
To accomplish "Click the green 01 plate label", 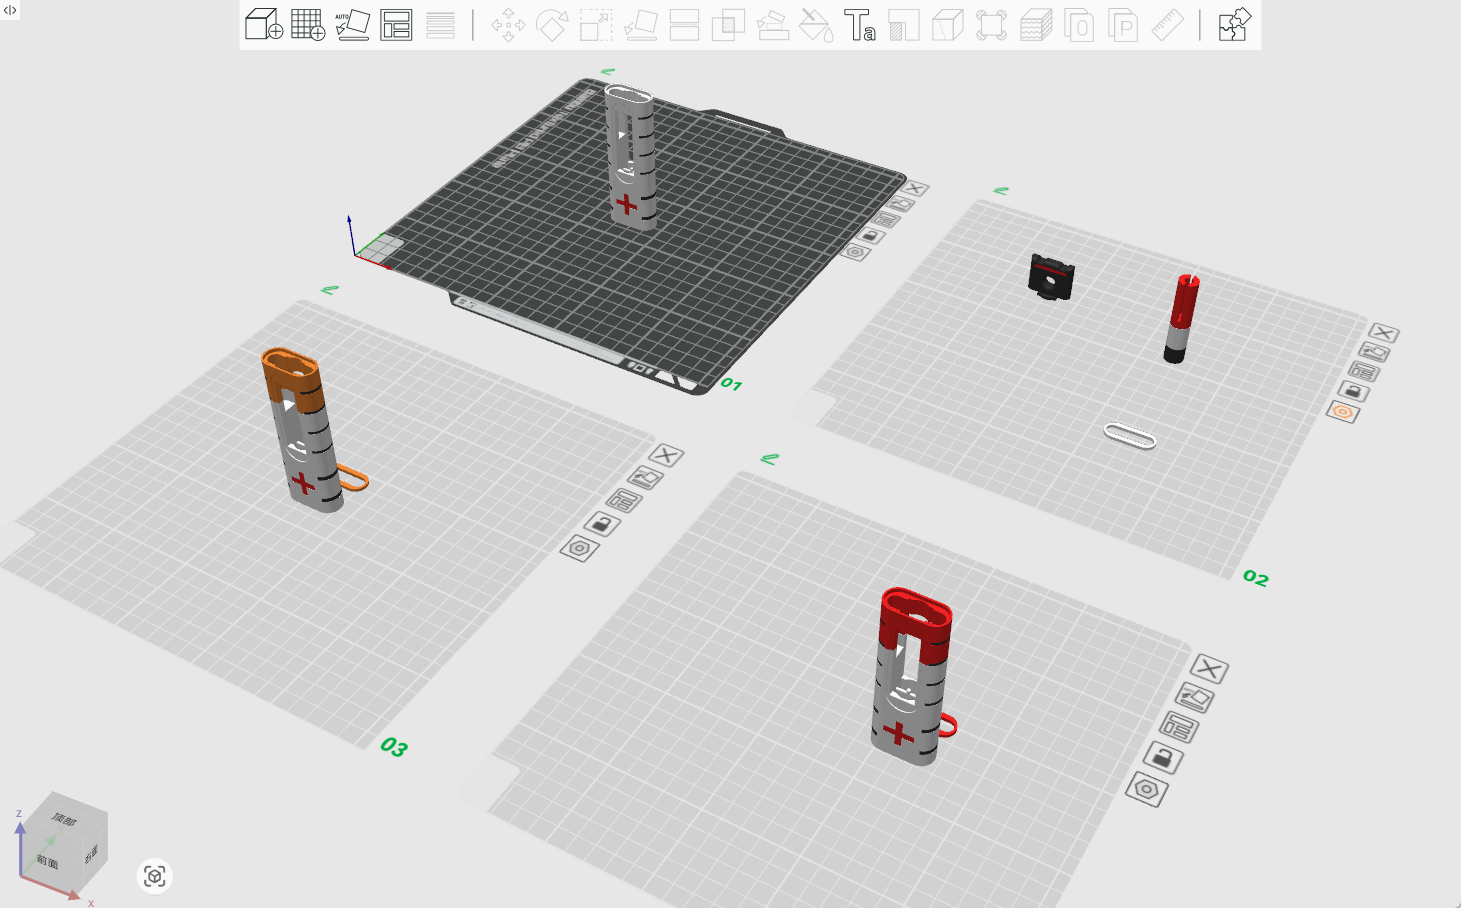I will [x=731, y=384].
